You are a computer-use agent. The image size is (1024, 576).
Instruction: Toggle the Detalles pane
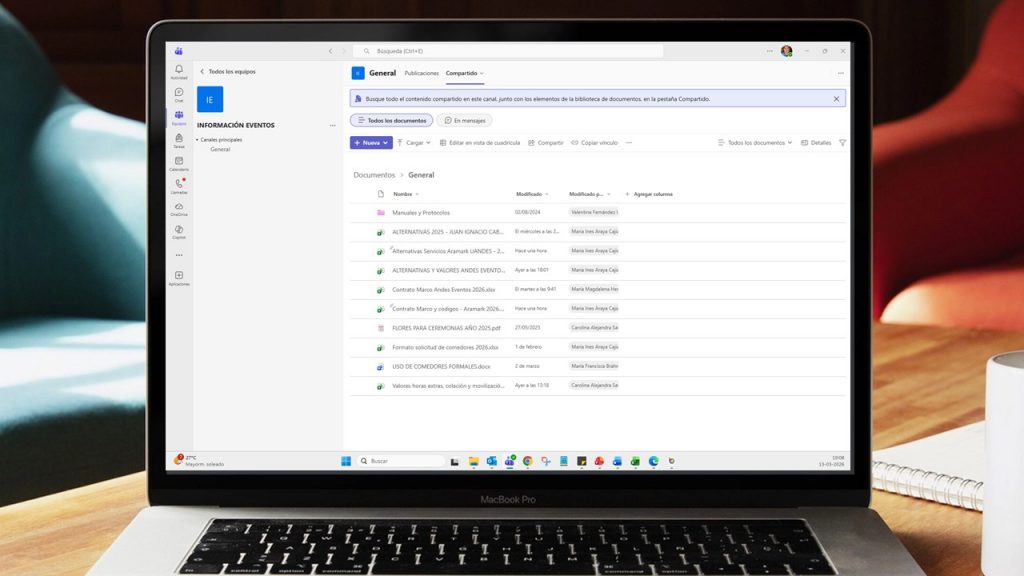tap(816, 143)
